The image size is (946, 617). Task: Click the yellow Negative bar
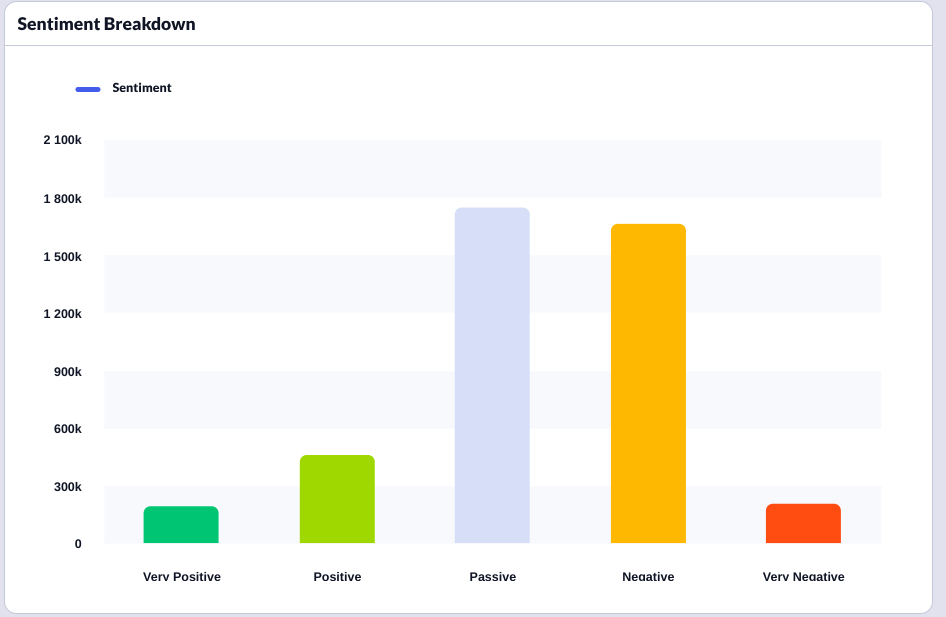pyautogui.click(x=648, y=383)
